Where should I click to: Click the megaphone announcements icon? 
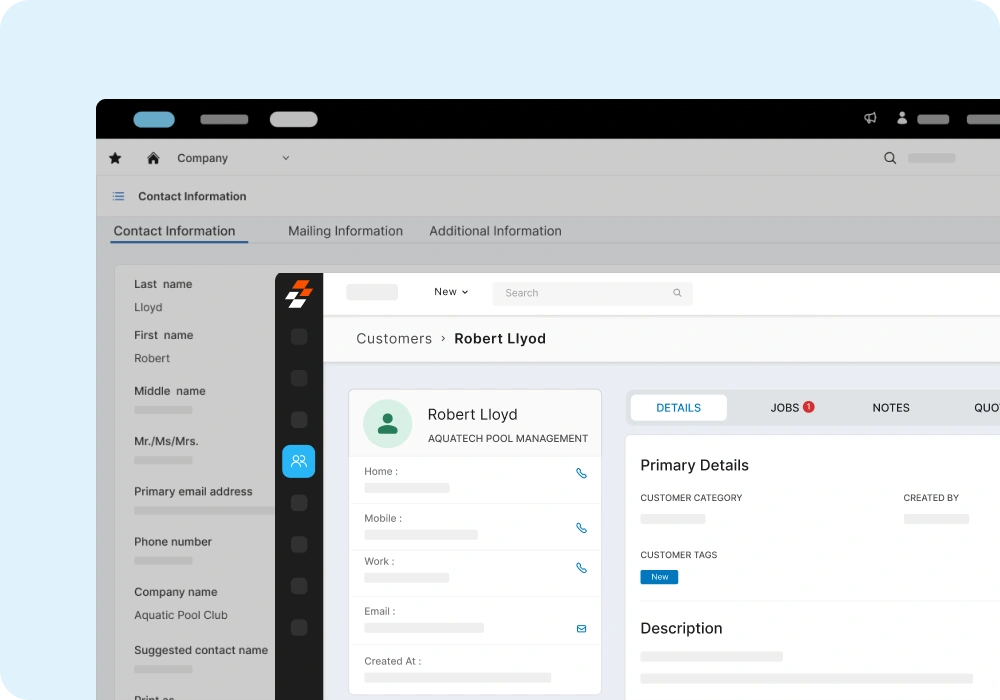coord(870,118)
